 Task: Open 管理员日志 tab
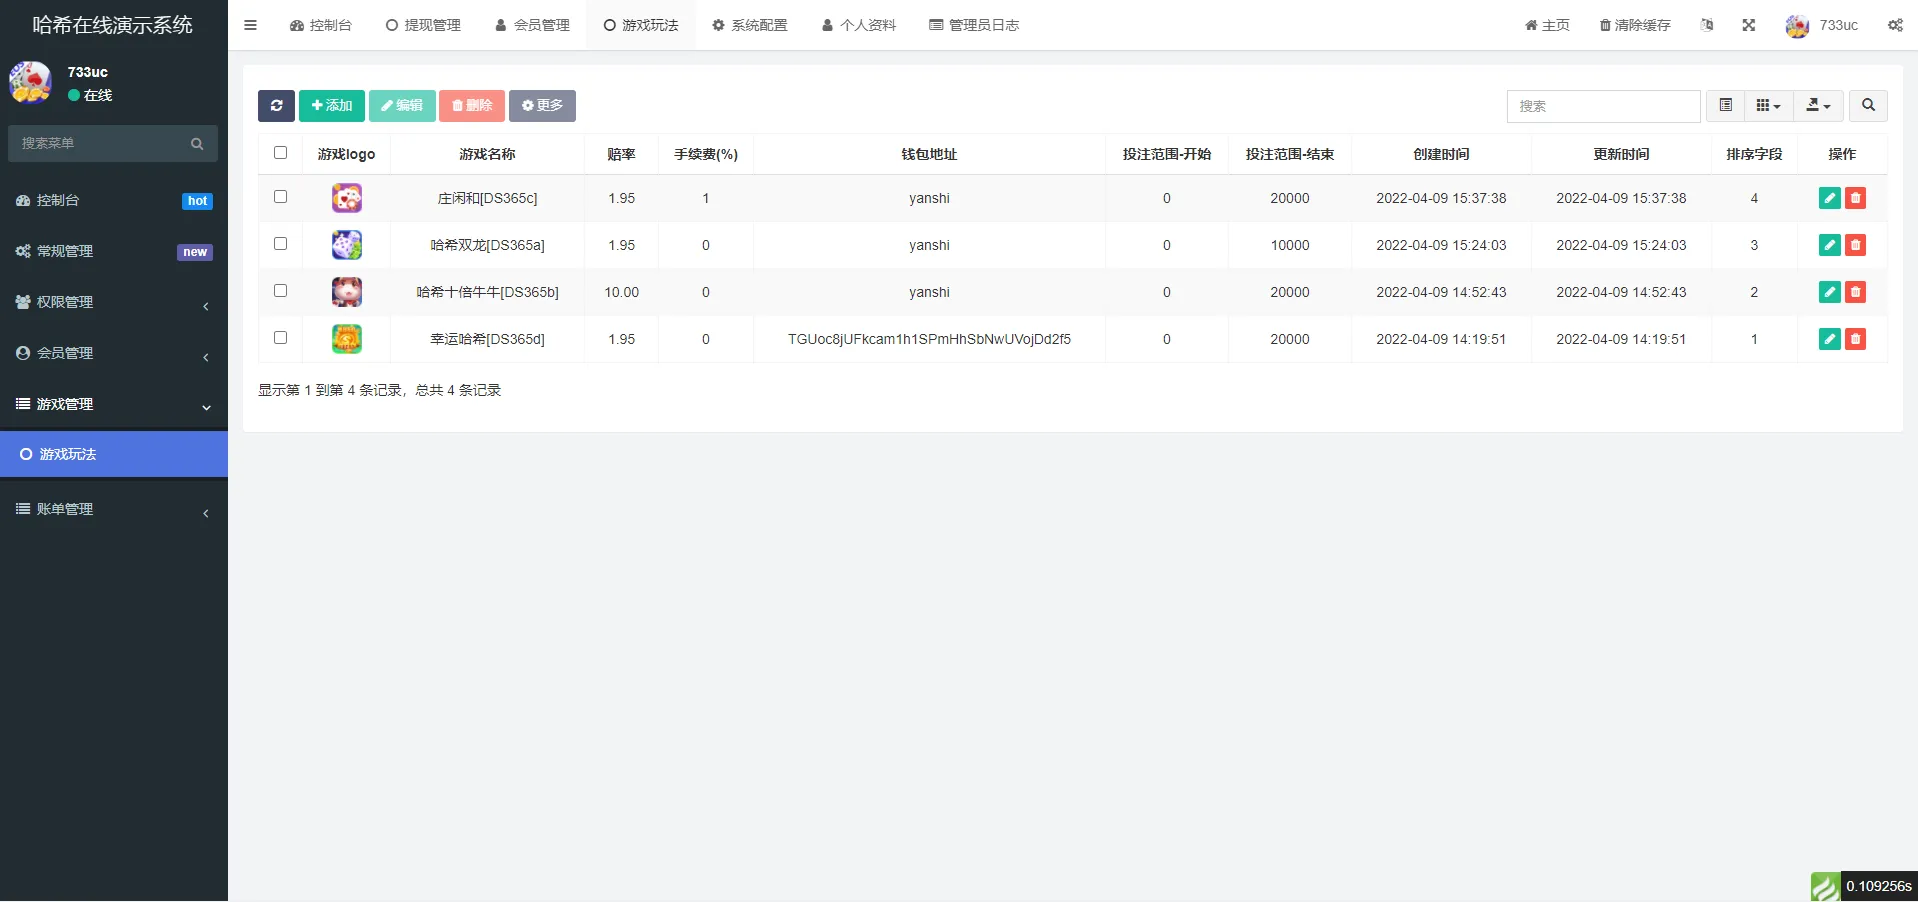pos(974,25)
